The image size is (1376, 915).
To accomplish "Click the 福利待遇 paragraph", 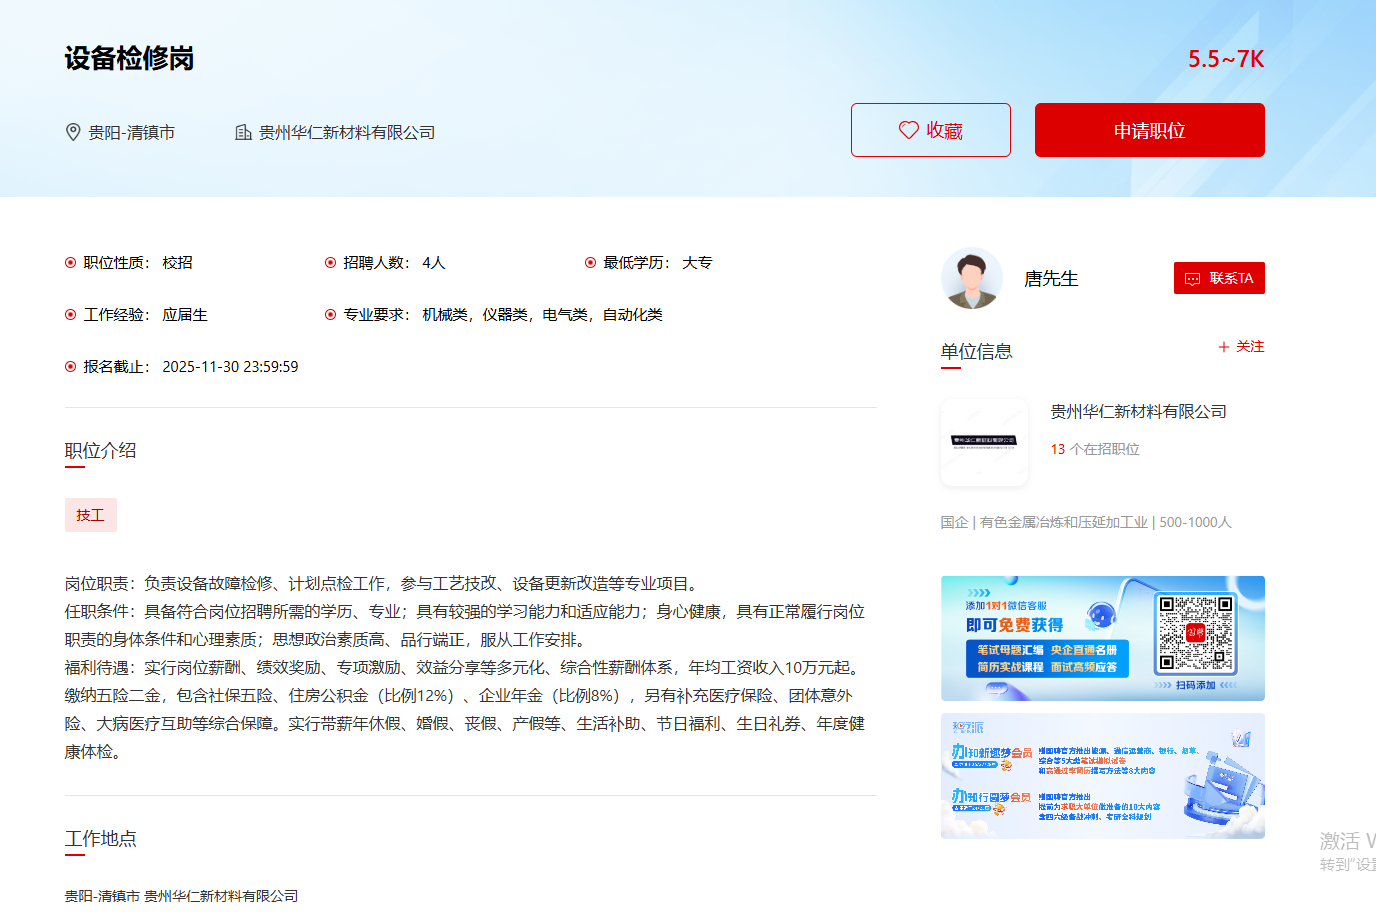I will 465,710.
